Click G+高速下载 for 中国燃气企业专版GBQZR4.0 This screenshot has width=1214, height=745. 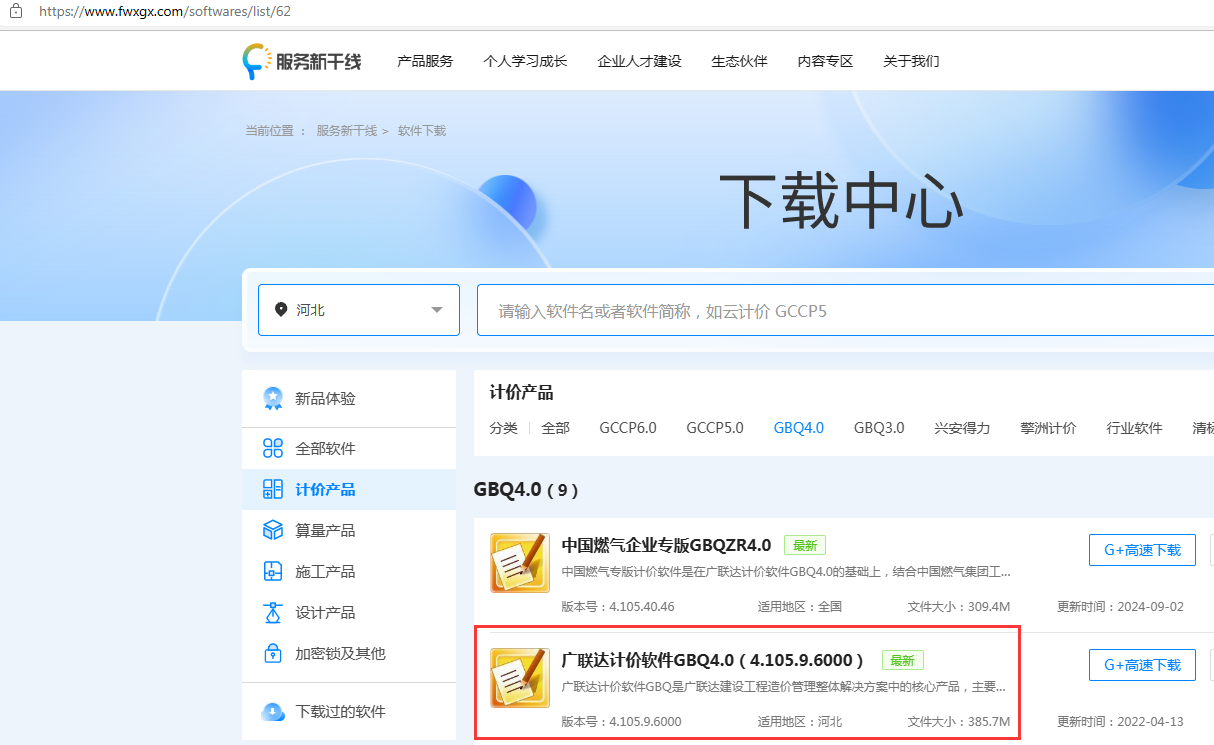[x=1142, y=550]
